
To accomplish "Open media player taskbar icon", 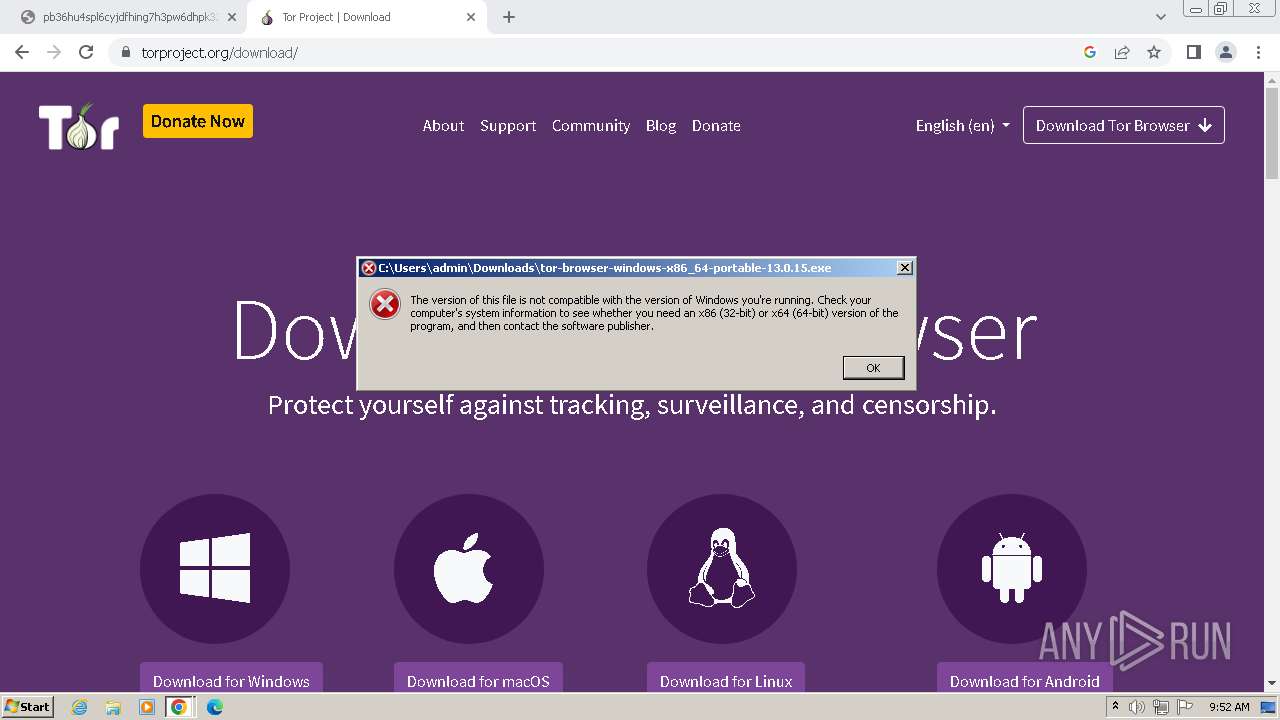I will coord(146,707).
